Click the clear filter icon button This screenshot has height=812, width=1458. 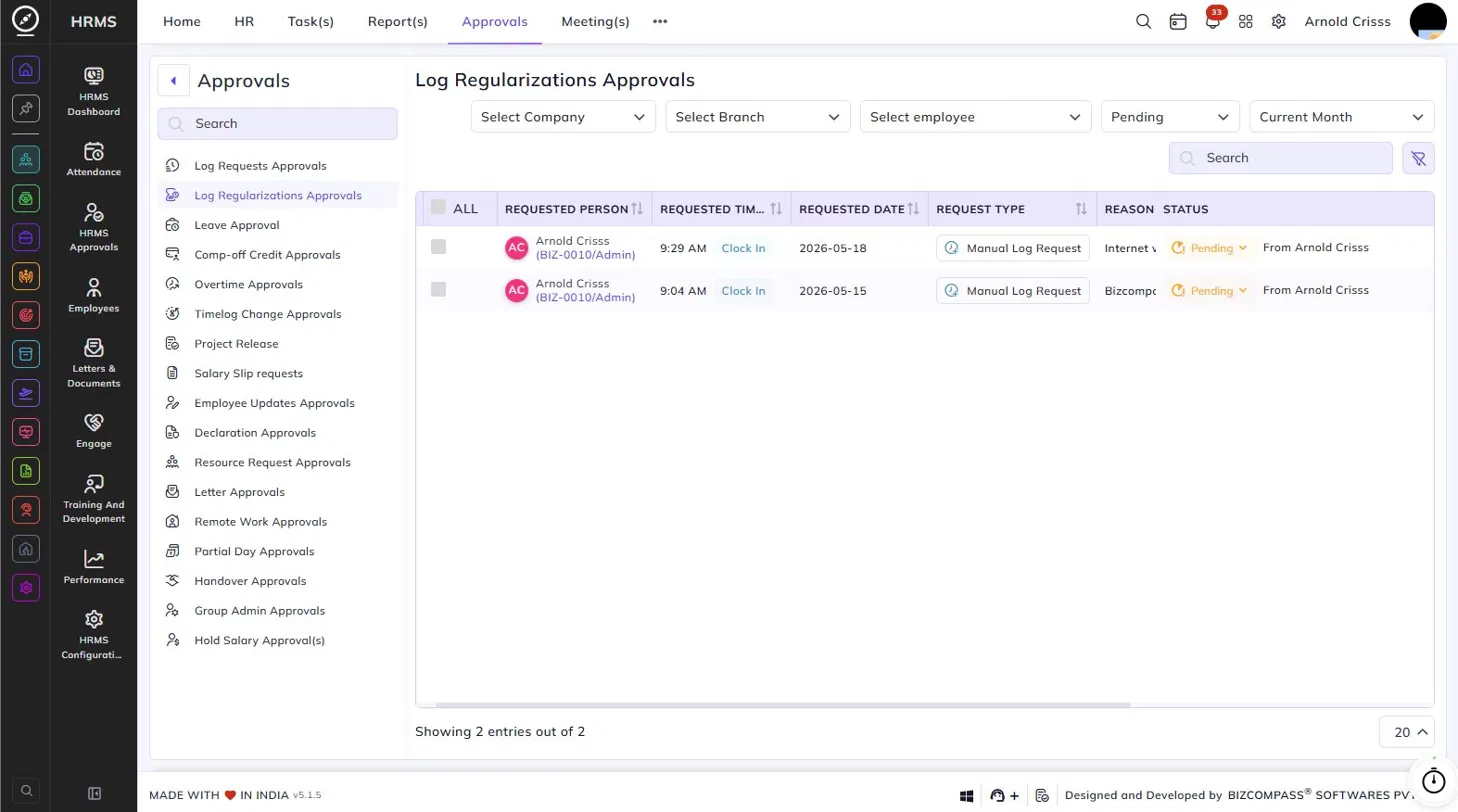[1418, 158]
